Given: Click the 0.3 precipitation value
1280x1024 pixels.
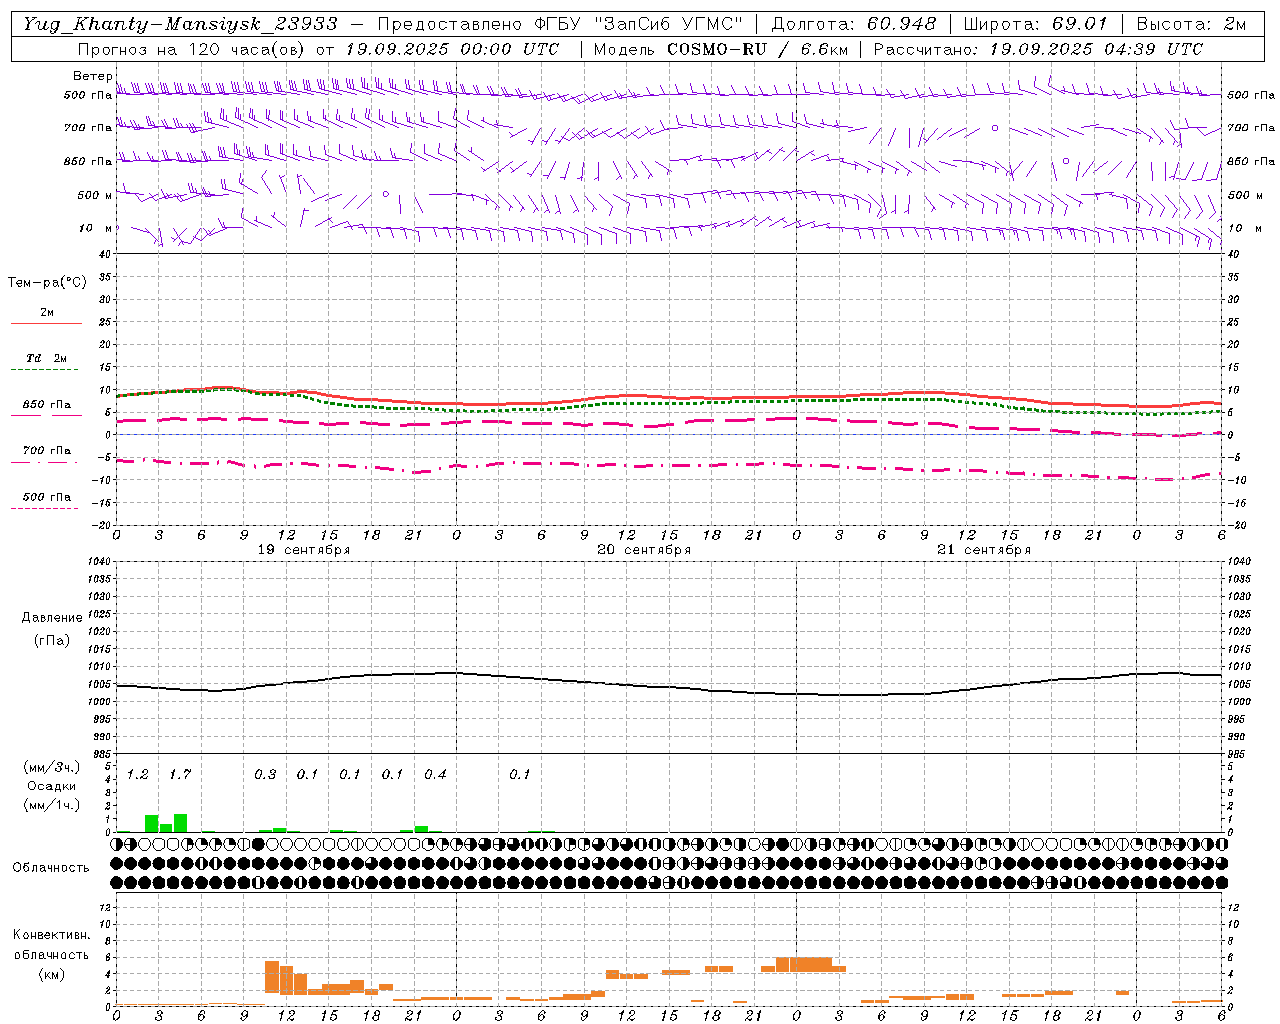Looking at the screenshot, I should [265, 775].
